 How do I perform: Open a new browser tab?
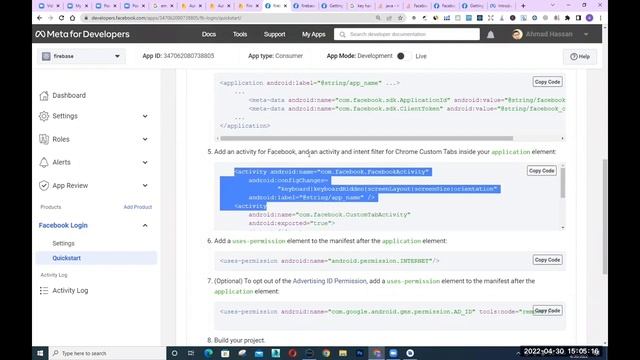tap(523, 6)
